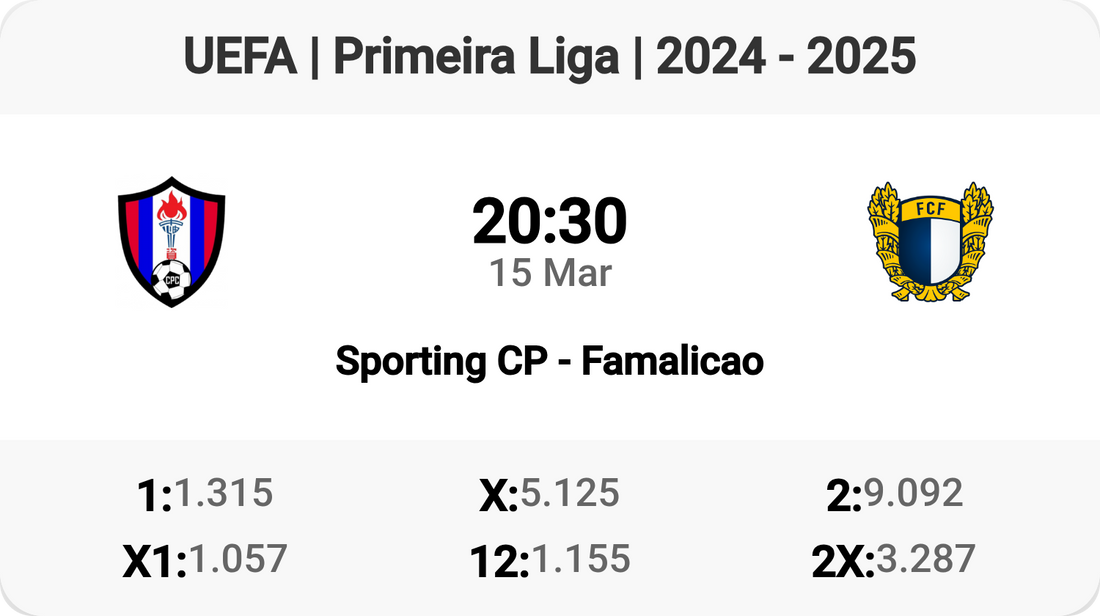Click the Famalicao FCF club crest
The height and width of the screenshot is (616, 1100).
pyautogui.click(x=930, y=241)
